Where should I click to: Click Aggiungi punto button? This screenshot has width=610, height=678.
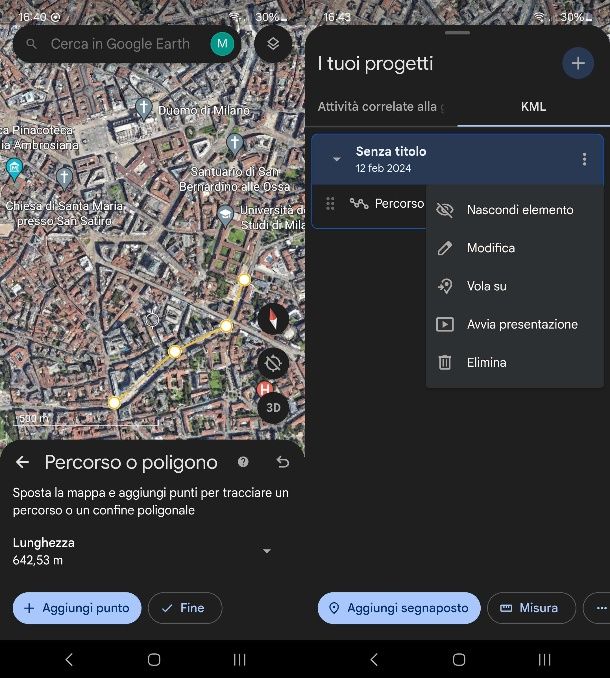pyautogui.click(x=77, y=608)
